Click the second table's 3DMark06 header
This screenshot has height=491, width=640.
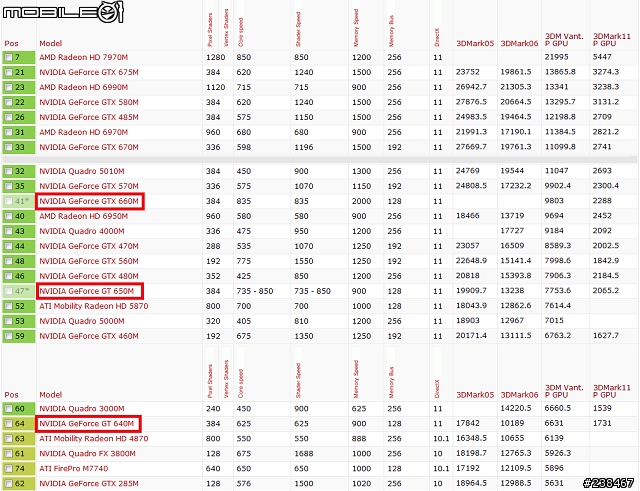pyautogui.click(x=519, y=395)
